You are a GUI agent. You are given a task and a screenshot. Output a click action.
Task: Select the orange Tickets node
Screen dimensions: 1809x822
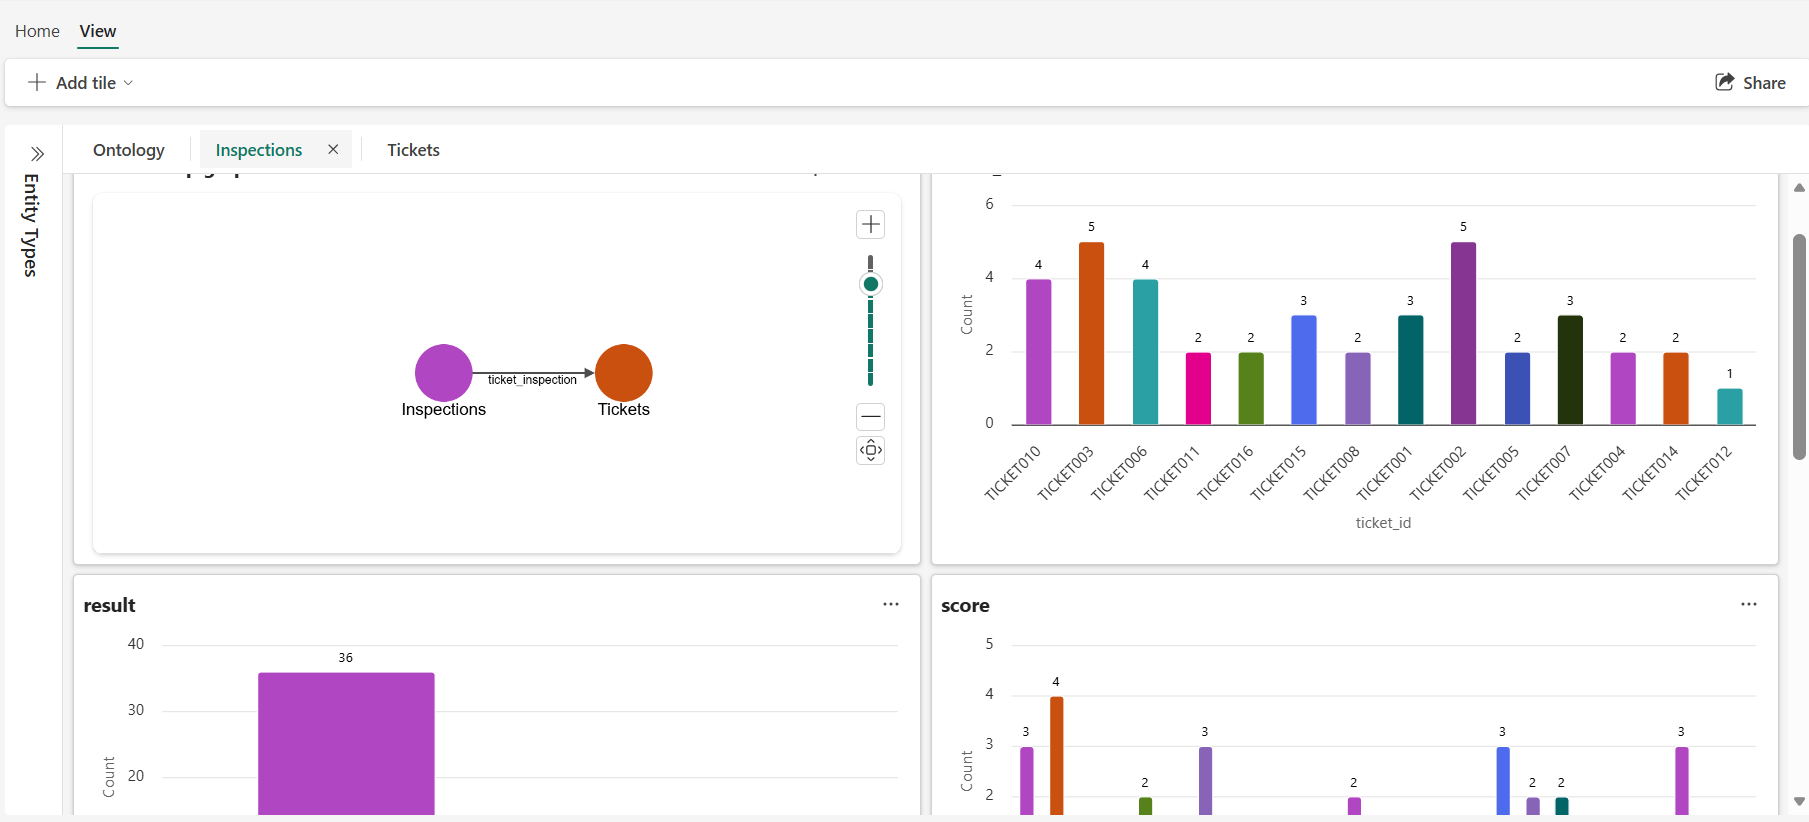[624, 373]
